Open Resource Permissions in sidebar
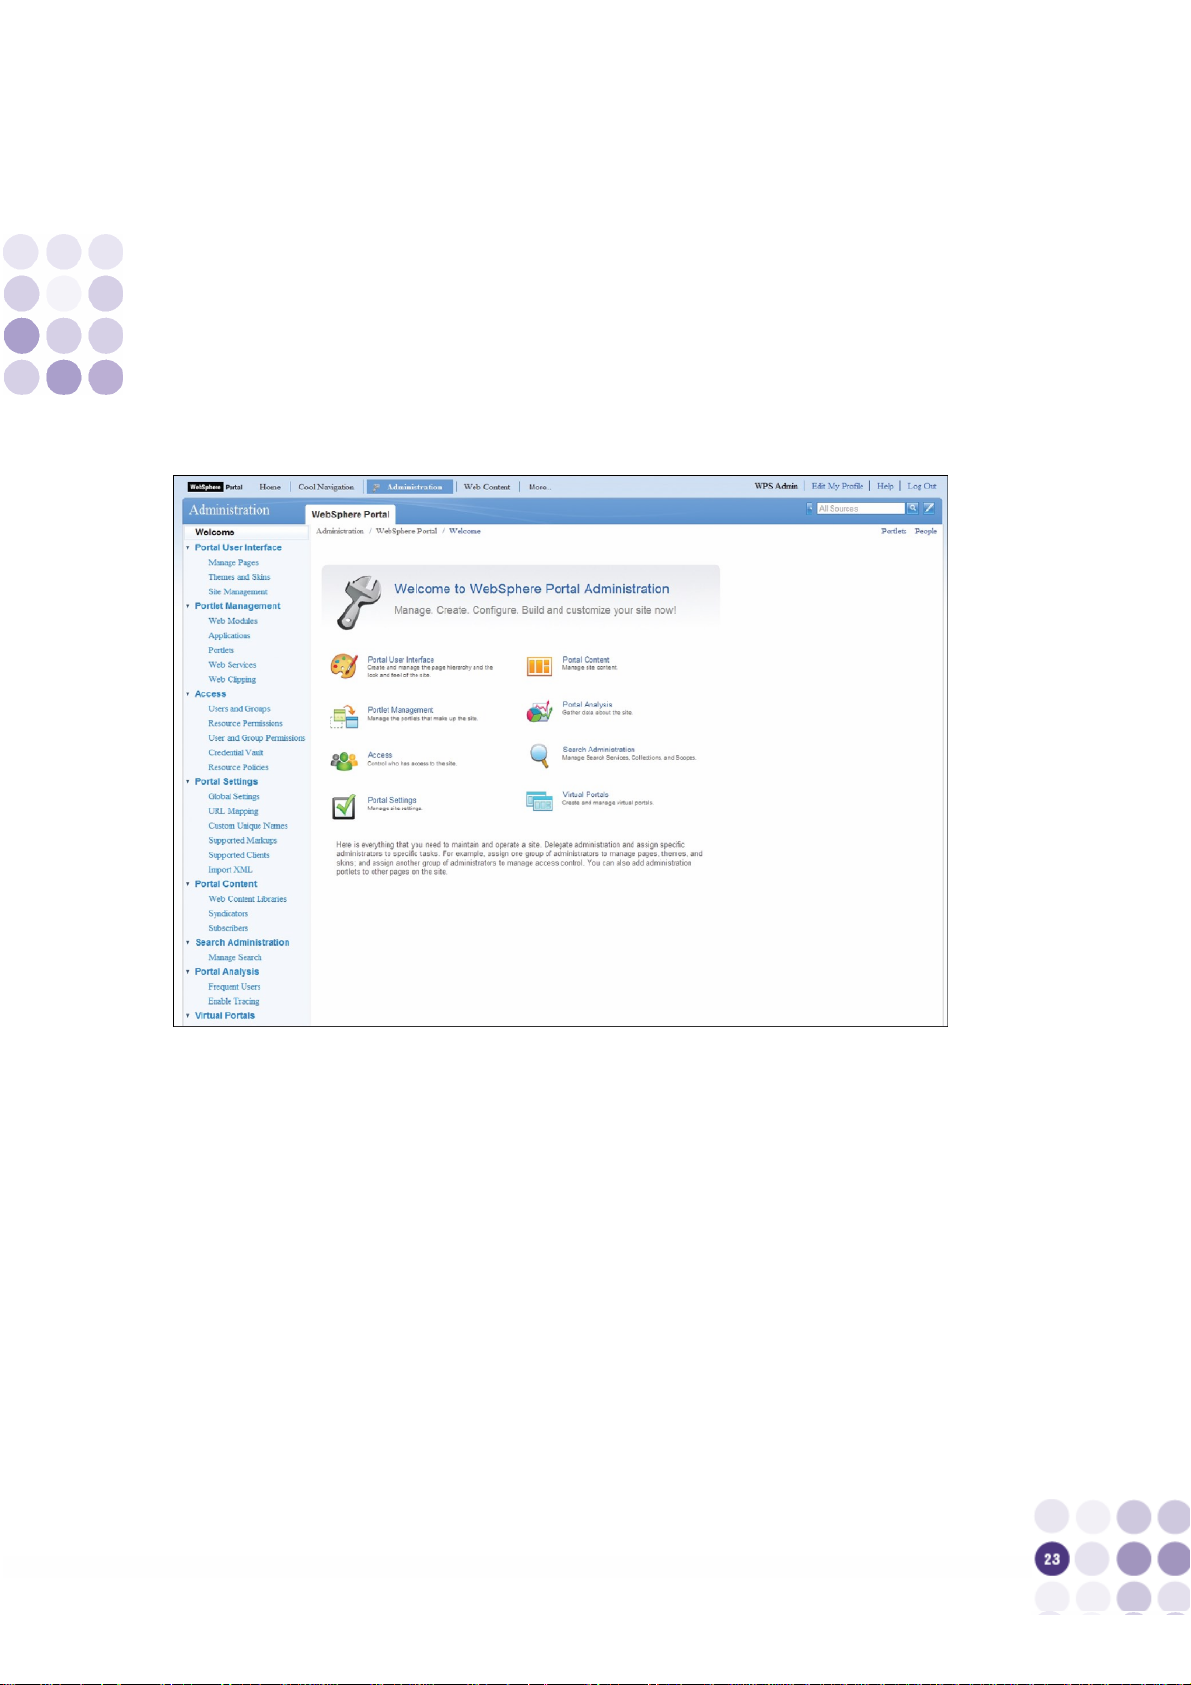Image resolution: width=1191 pixels, height=1685 pixels. click(245, 724)
